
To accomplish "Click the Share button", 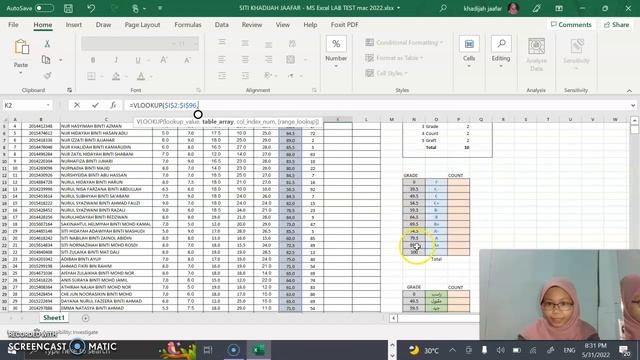I will point(617,25).
